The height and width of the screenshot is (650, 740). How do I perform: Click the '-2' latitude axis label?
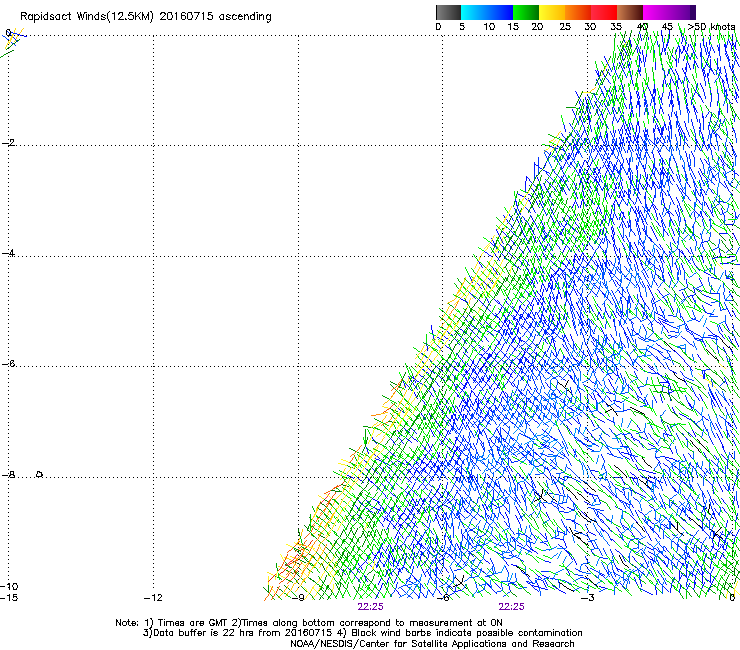point(8,143)
